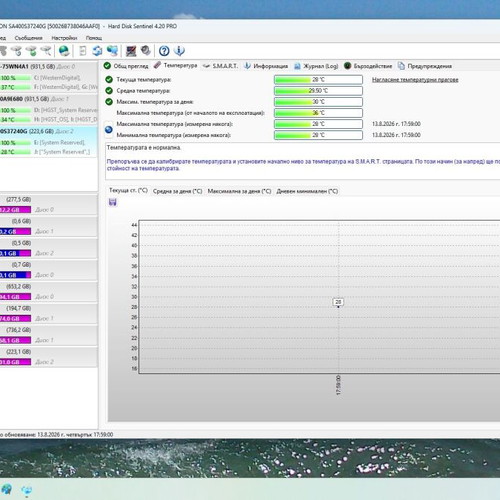Viewport: 500px width, 500px height.
Task: Open the Журнал (Log) tab
Action: [316, 66]
